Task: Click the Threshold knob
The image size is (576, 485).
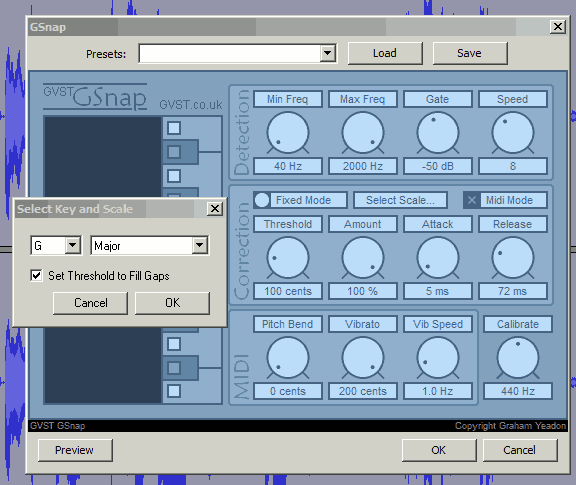Action: coord(288,258)
